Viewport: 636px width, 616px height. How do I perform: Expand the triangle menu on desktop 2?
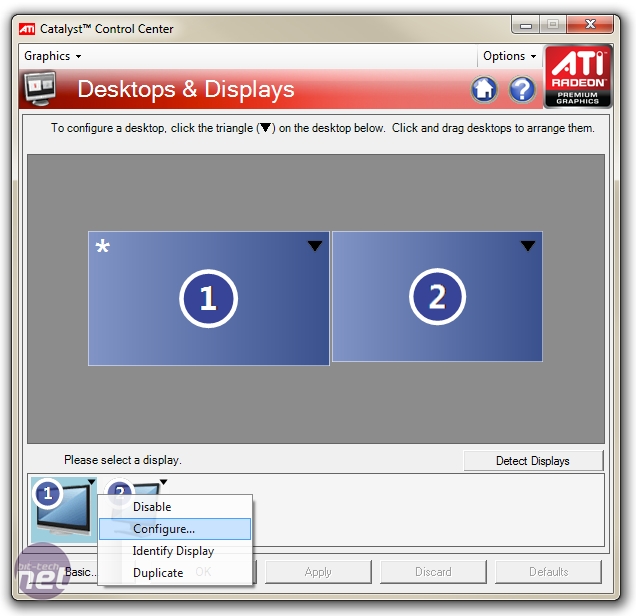coord(528,245)
